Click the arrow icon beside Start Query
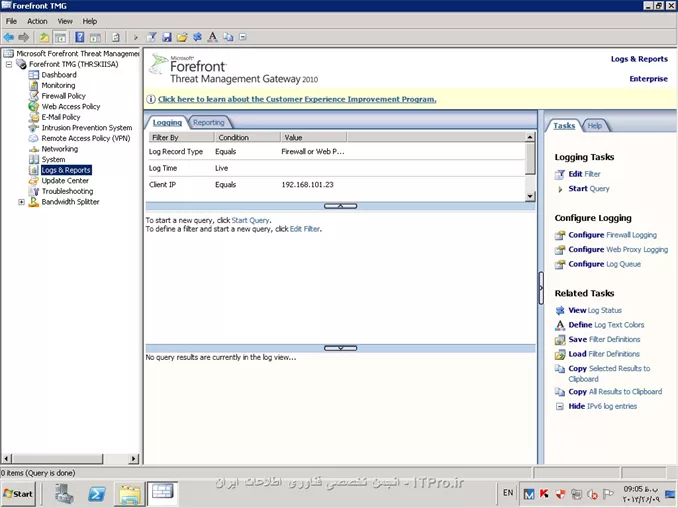 click(x=560, y=189)
